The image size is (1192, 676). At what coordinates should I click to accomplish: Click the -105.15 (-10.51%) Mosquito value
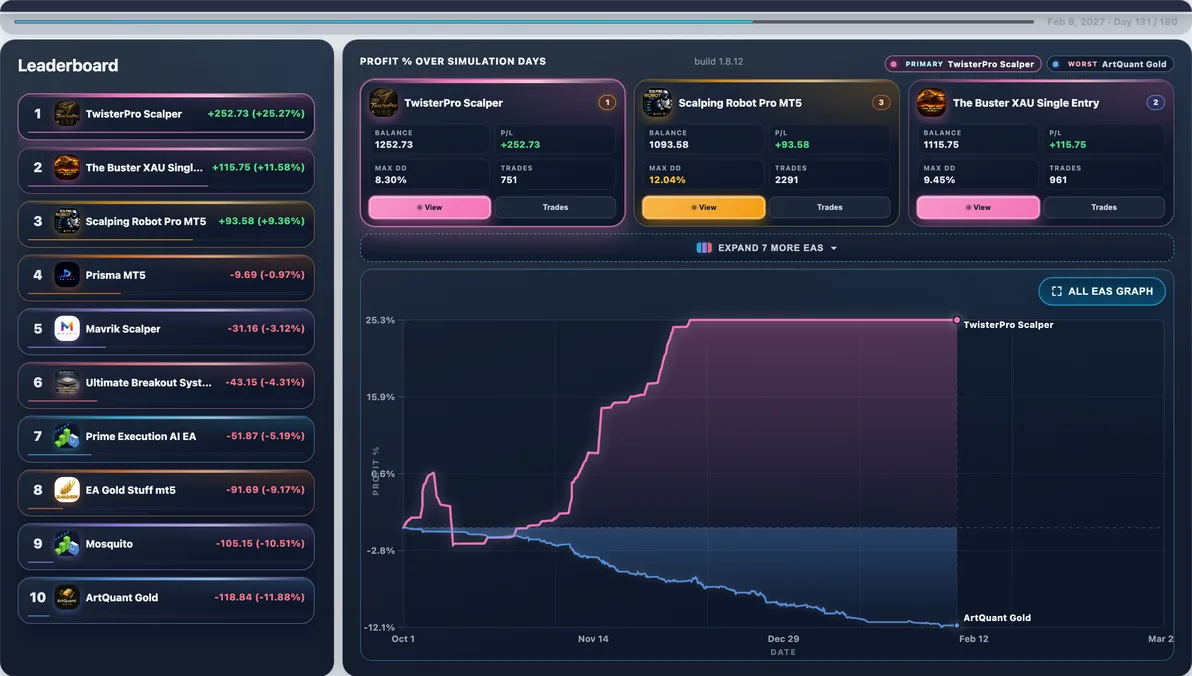click(260, 544)
